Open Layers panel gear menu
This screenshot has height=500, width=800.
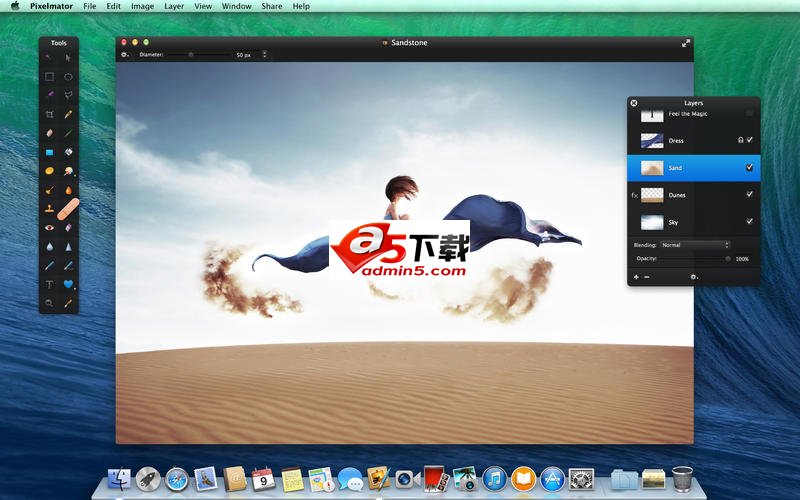click(694, 277)
